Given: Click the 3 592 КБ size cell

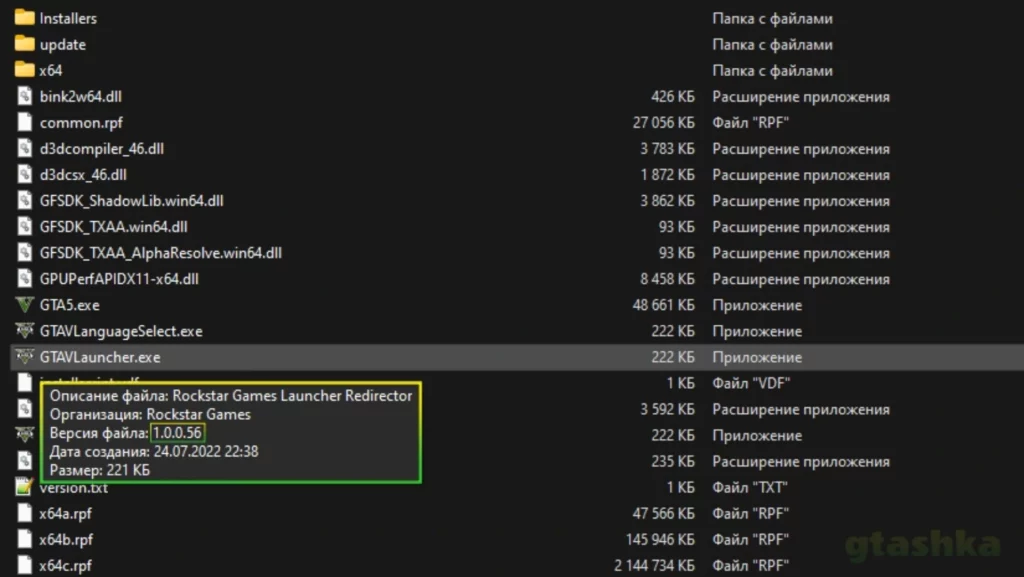Looking at the screenshot, I should tap(667, 409).
